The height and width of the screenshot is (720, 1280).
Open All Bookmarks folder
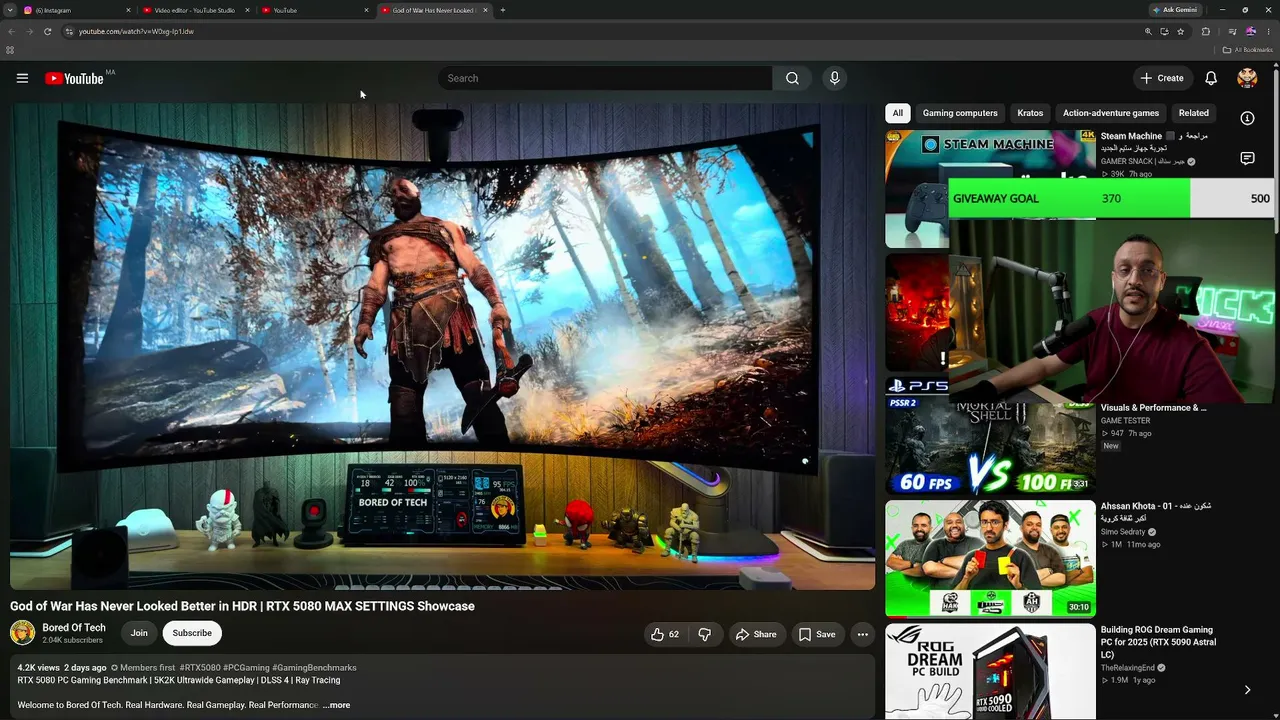(1247, 50)
